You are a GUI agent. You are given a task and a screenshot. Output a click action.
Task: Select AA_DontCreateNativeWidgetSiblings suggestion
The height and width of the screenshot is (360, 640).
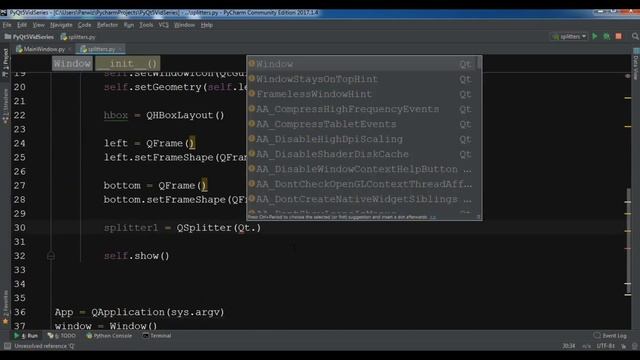[362, 199]
